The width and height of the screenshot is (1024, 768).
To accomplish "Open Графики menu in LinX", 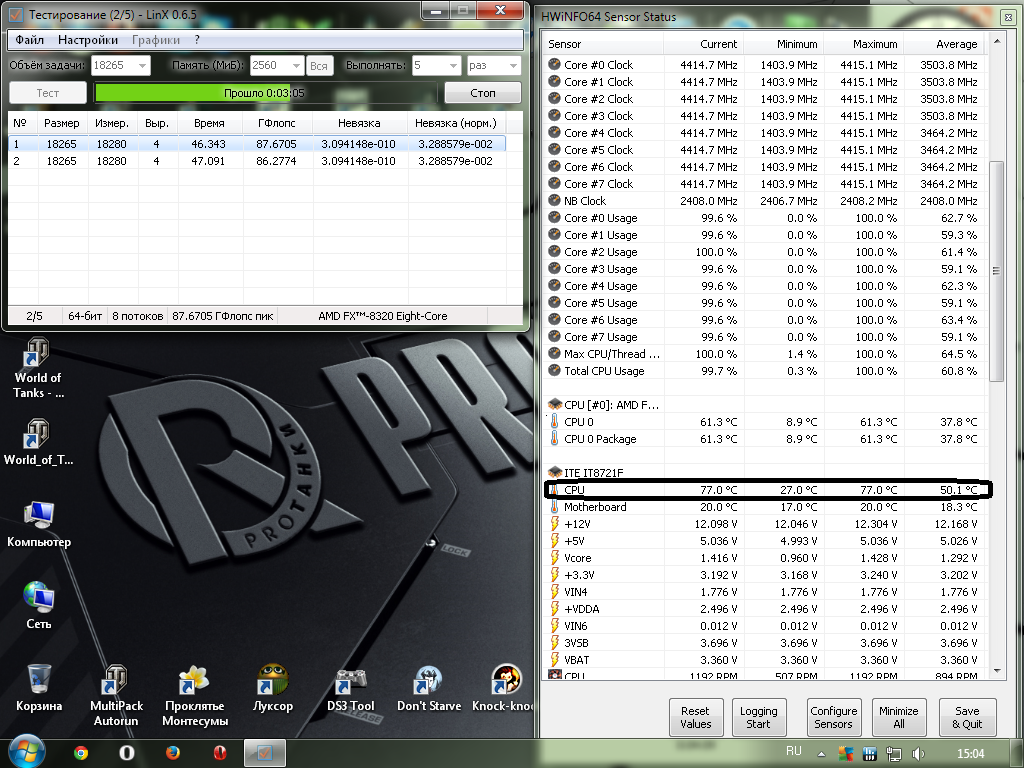I will (155, 40).
